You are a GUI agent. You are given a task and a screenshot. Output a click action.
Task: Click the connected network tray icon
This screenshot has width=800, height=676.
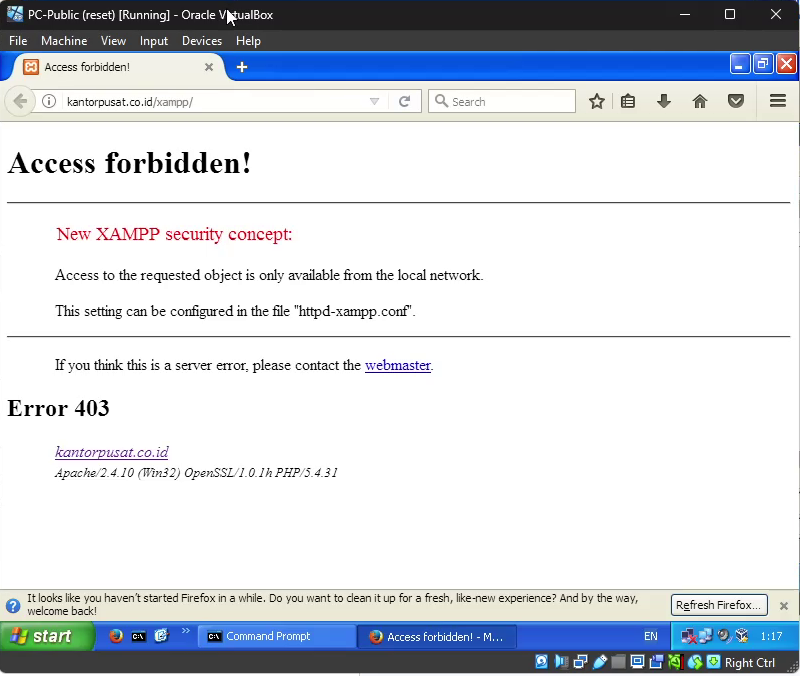click(x=706, y=636)
